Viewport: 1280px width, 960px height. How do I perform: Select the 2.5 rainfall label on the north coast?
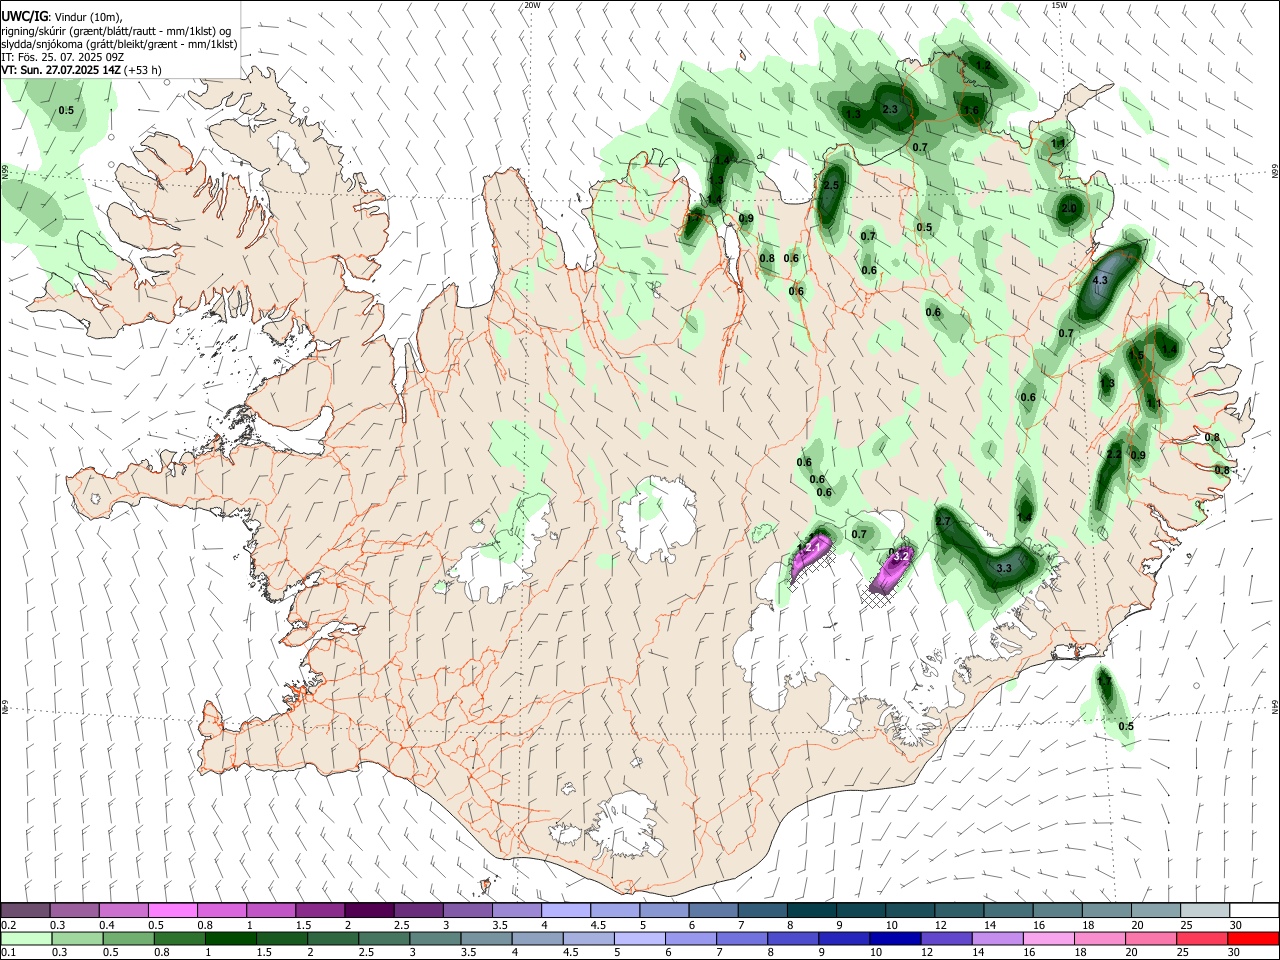(x=831, y=186)
